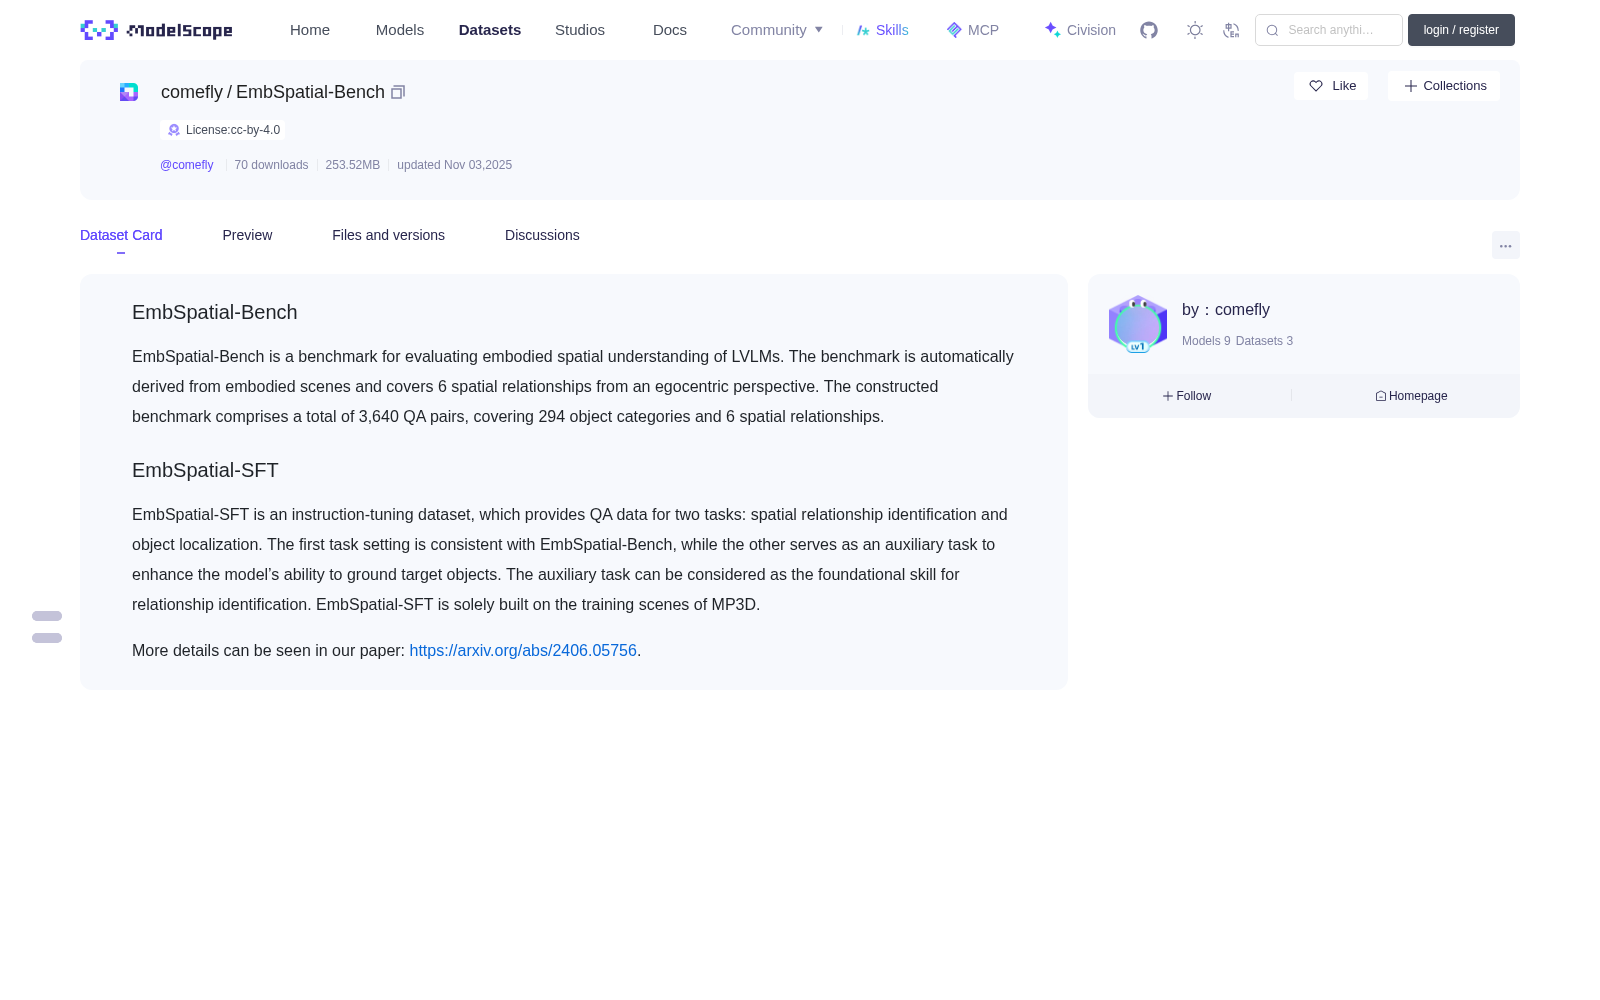
Task: Click the "by : comefly" author name
Action: 1226,310
